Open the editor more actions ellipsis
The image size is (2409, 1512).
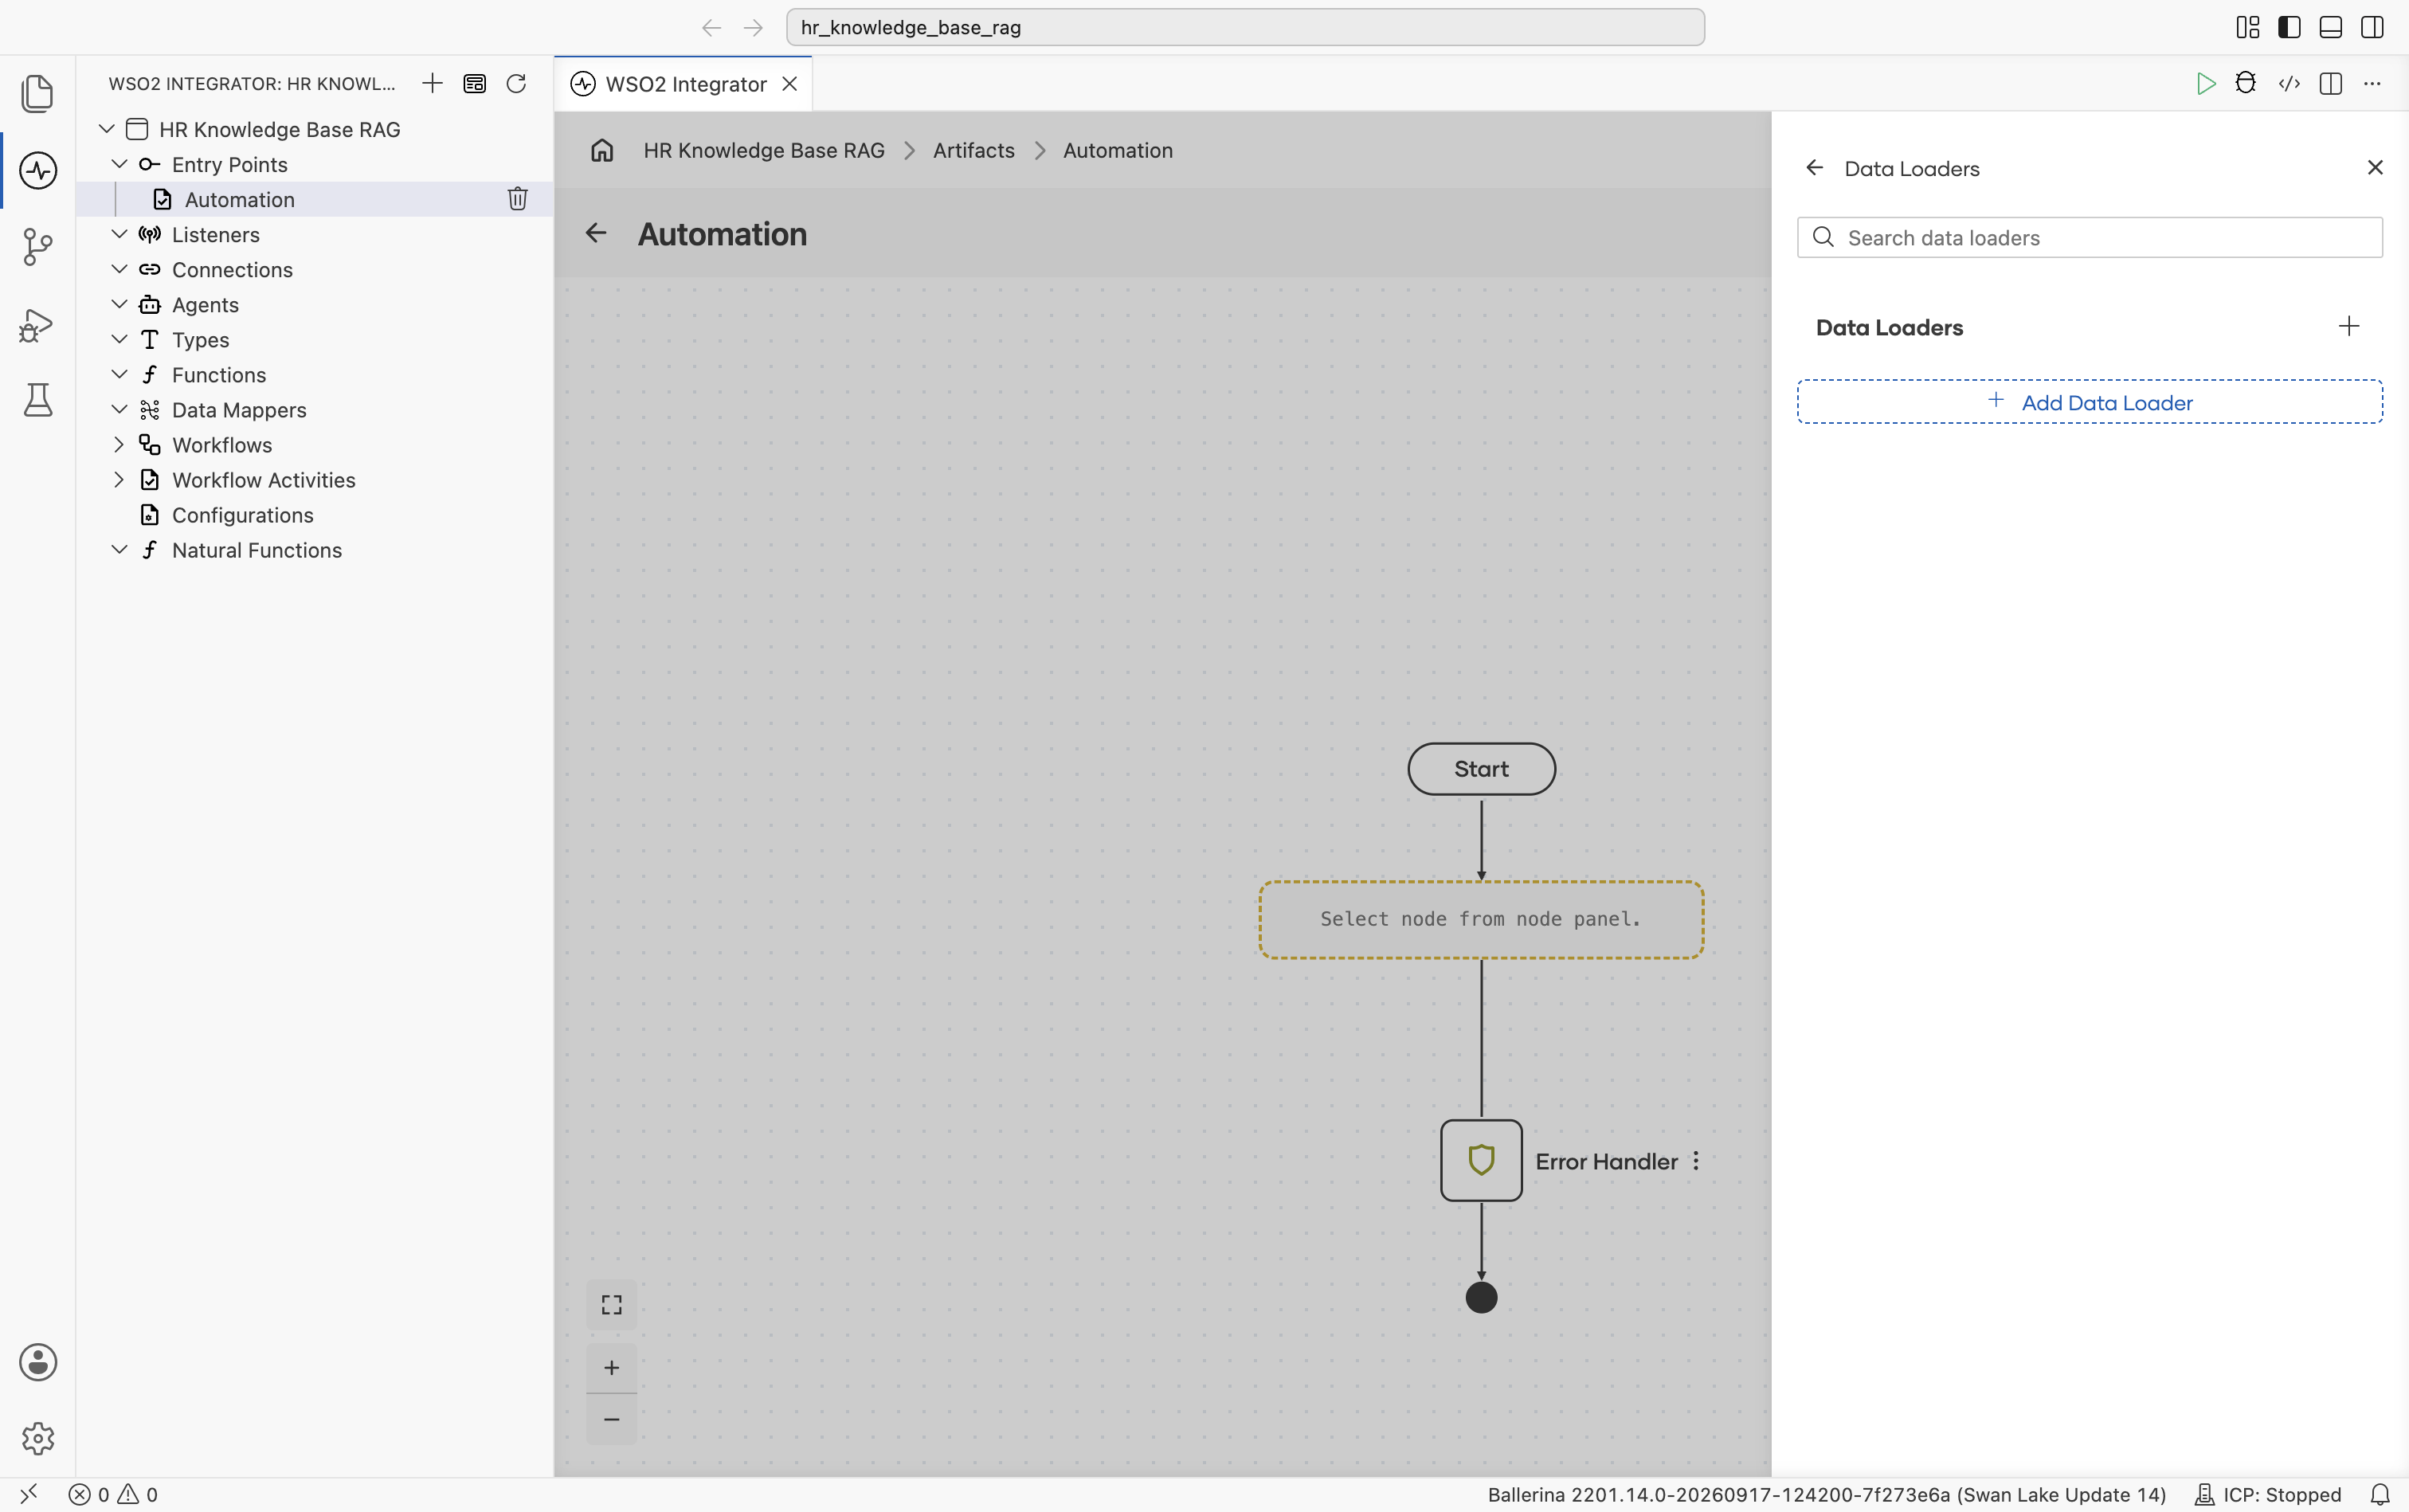click(x=2372, y=83)
